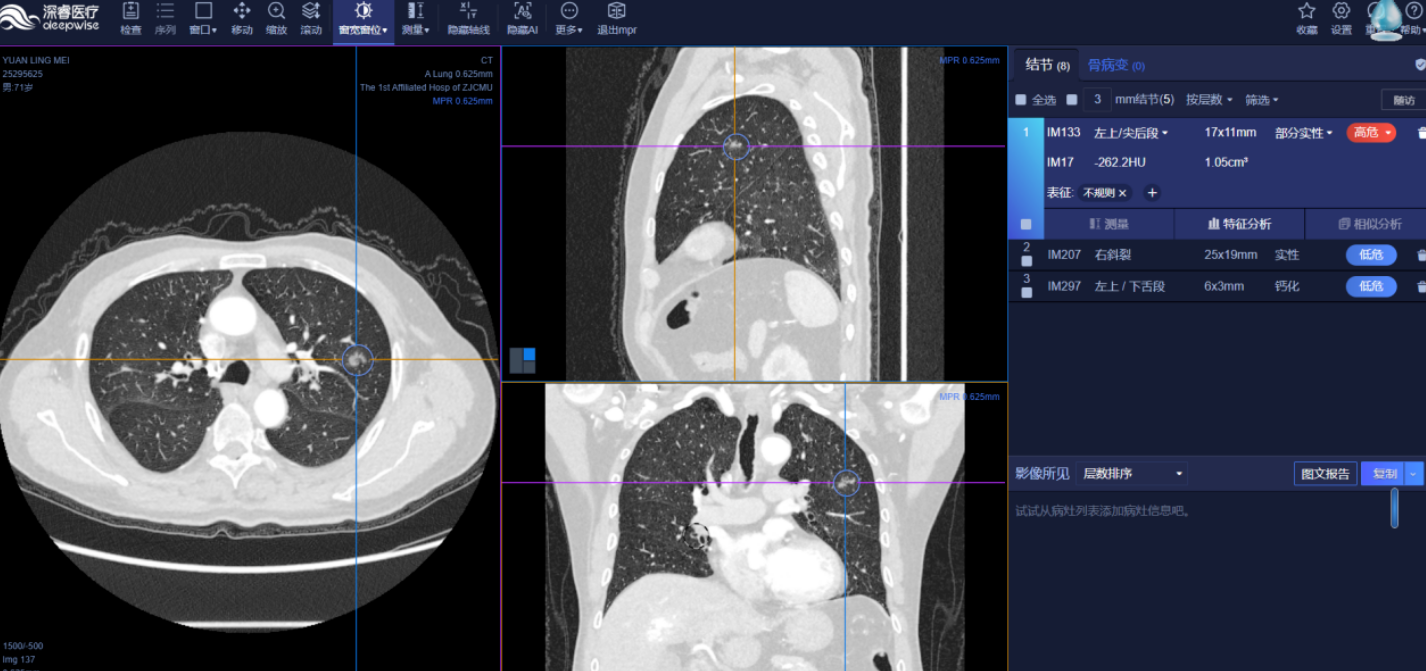Select the 缩放 (zoom) tool
Image resolution: width=1426 pixels, height=671 pixels.
(276, 18)
